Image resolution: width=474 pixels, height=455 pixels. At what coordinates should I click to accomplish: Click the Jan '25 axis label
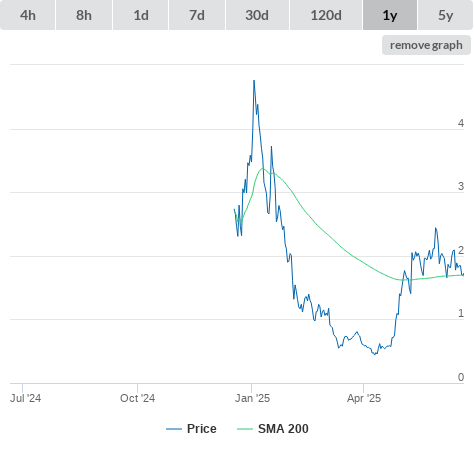(x=252, y=398)
